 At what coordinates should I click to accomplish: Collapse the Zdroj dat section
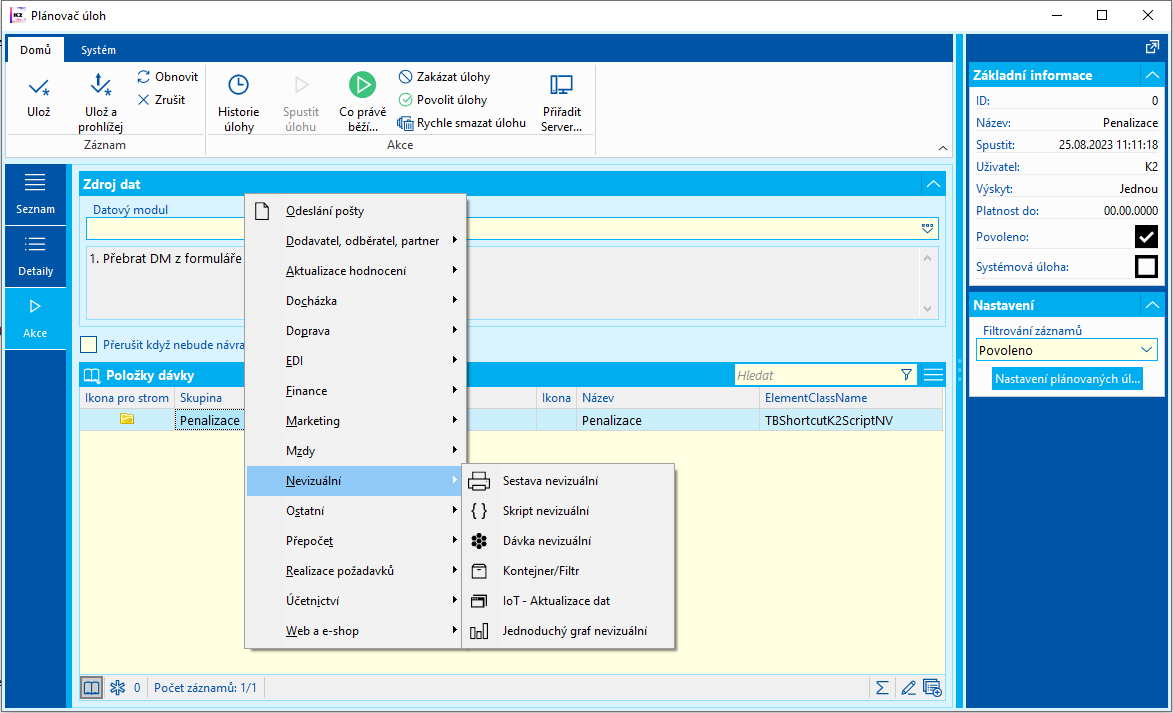[x=933, y=184]
